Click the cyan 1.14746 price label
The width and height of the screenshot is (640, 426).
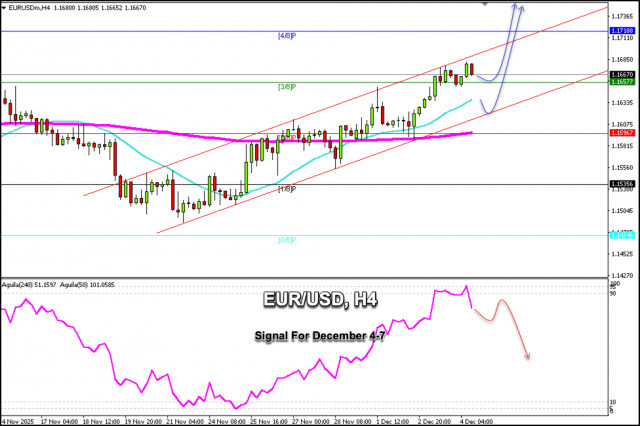coord(622,235)
